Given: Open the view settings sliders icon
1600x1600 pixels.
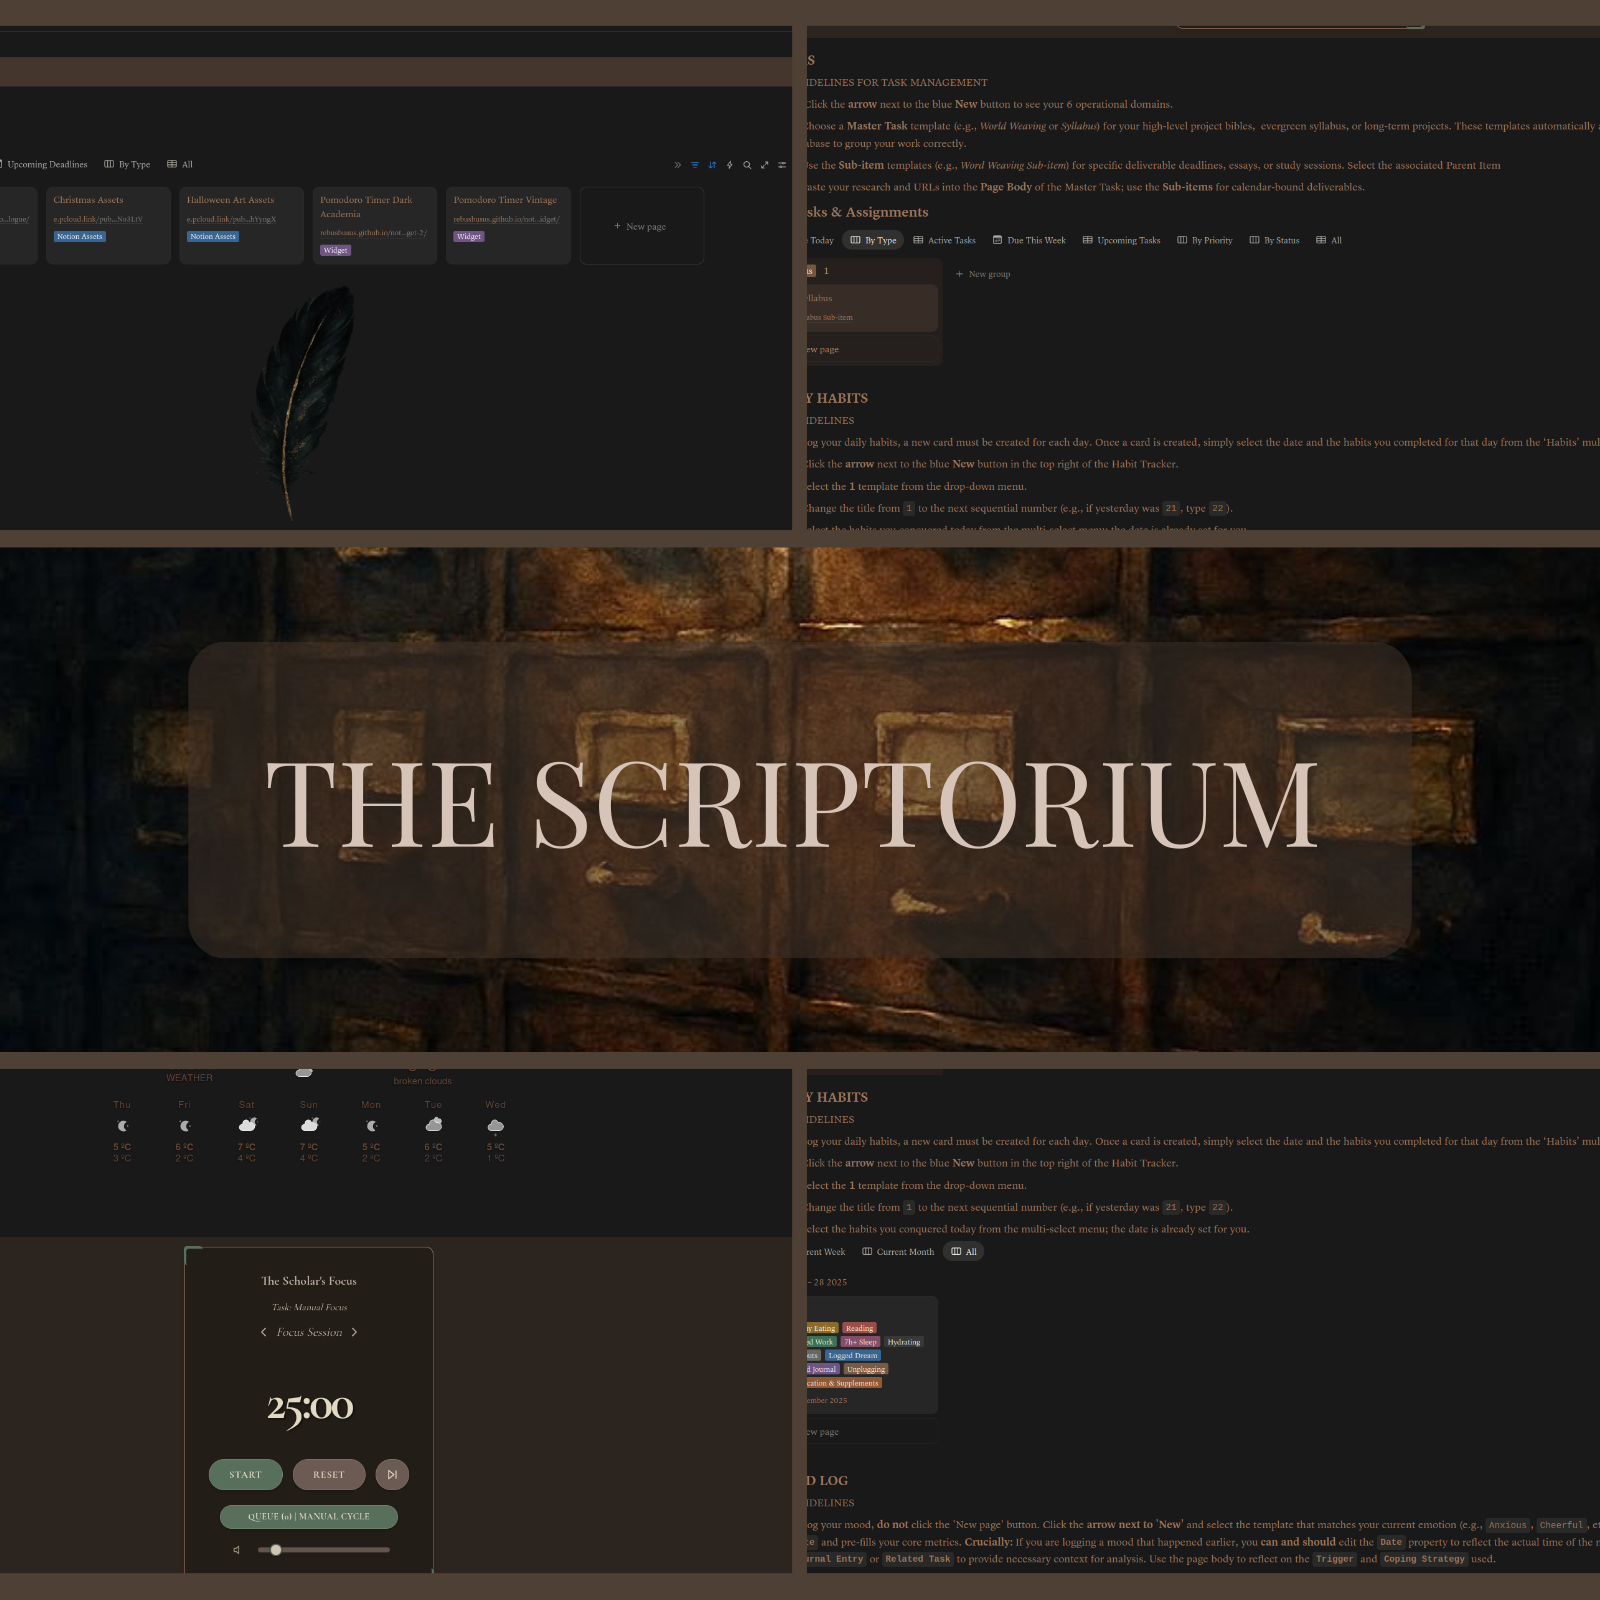Looking at the screenshot, I should point(782,165).
